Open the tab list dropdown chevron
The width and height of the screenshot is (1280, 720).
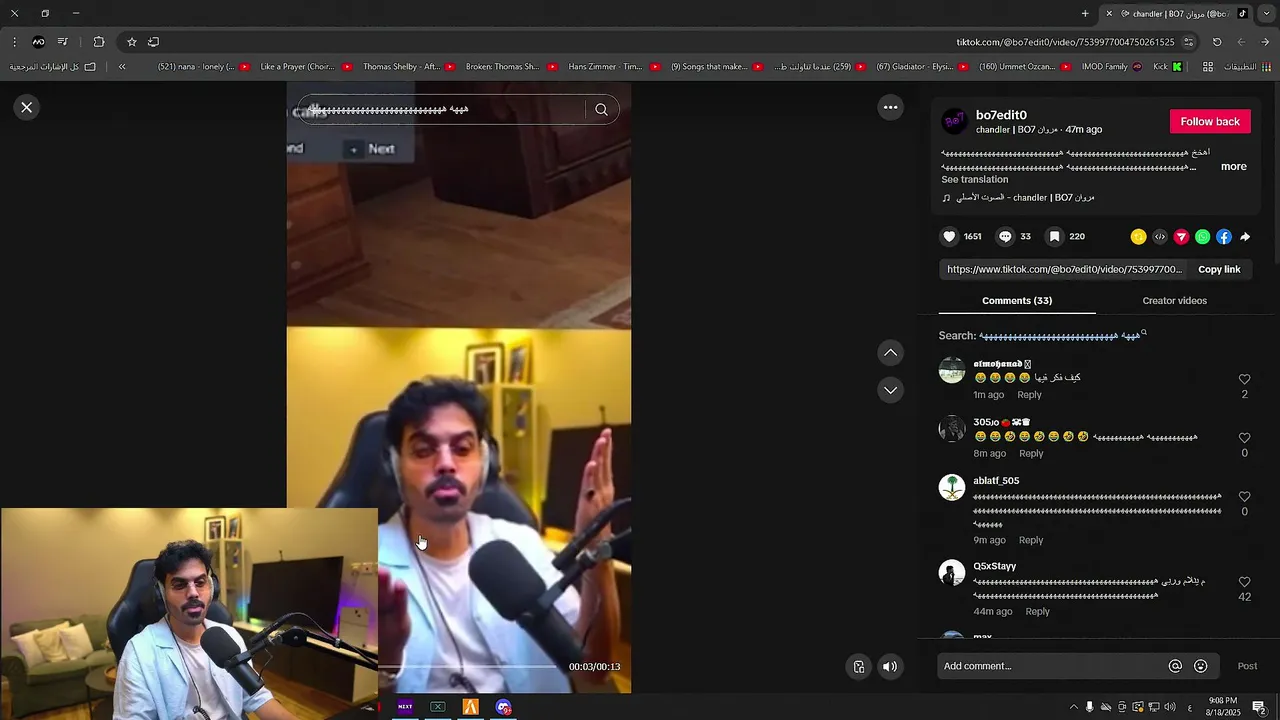[1266, 13]
